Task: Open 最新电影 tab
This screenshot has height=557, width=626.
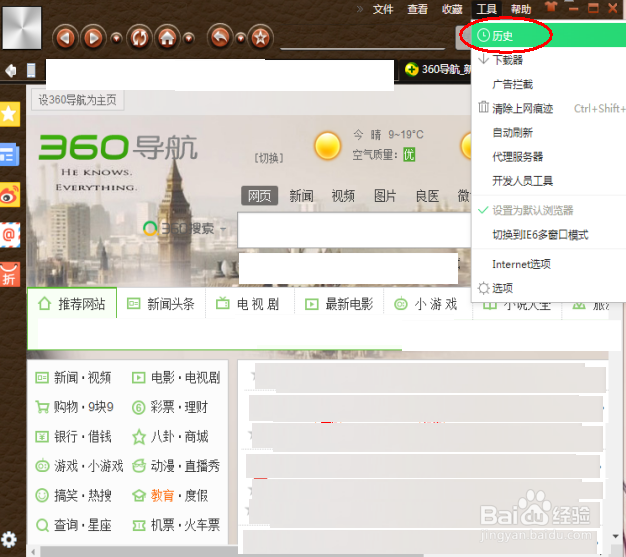Action: click(339, 304)
